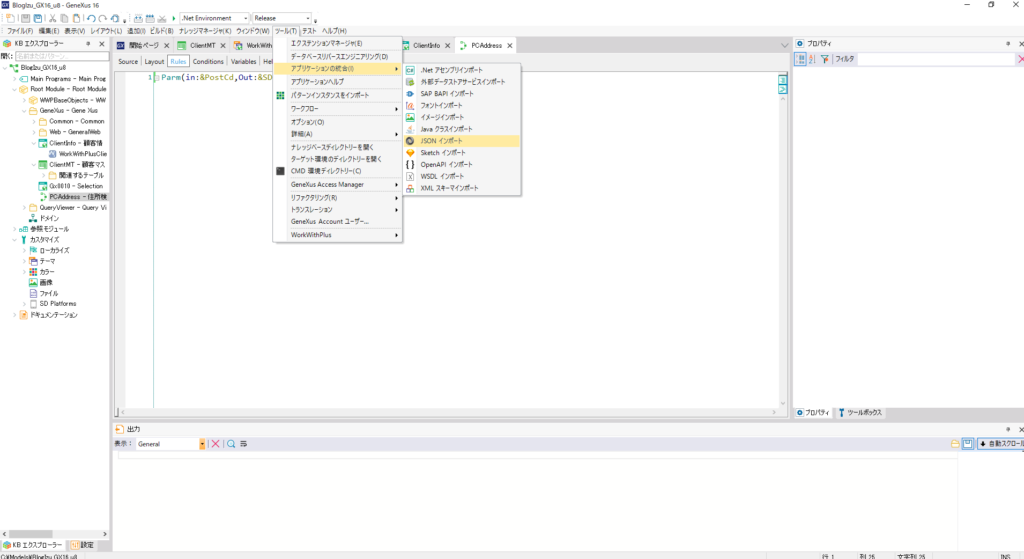The height and width of the screenshot is (559, 1024).
Task: Select JSON インポート menu entry
Action: 462,140
